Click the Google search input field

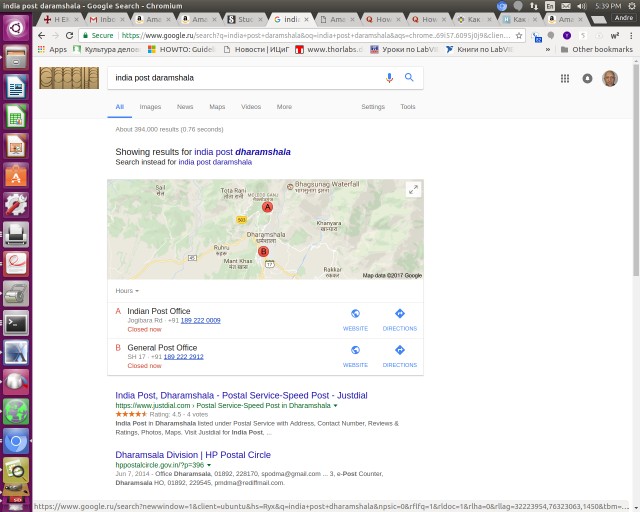[245, 77]
